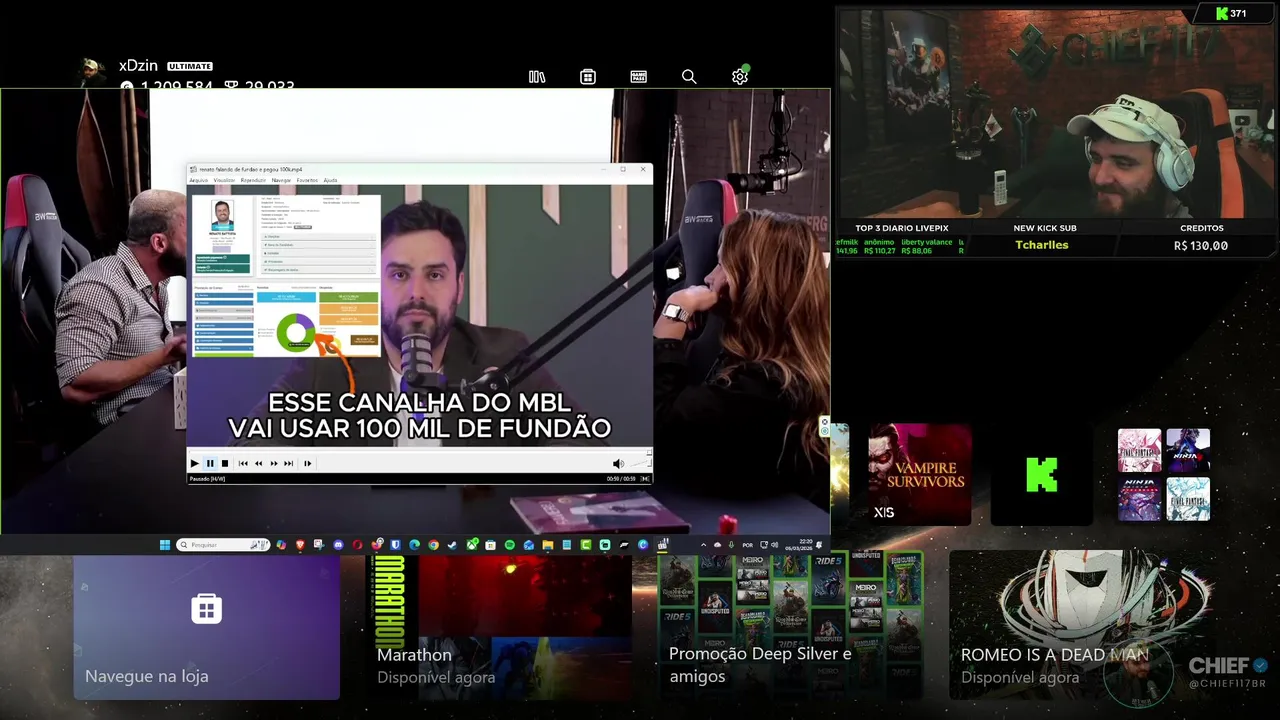Viewport: 1280px width, 720px height.
Task: Open the Xbox Store icon in header
Action: click(x=588, y=77)
